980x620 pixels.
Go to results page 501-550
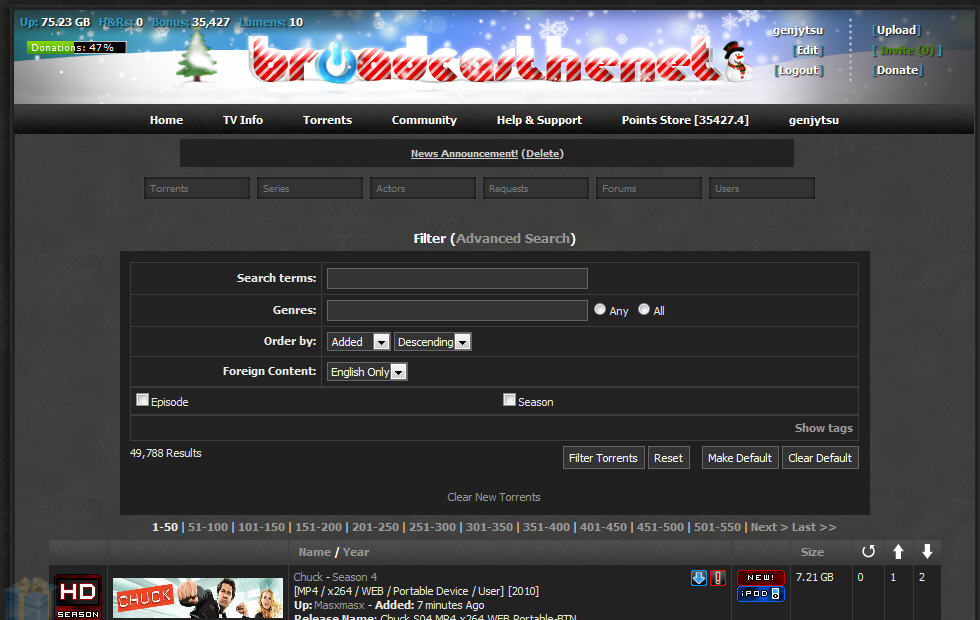(x=717, y=527)
